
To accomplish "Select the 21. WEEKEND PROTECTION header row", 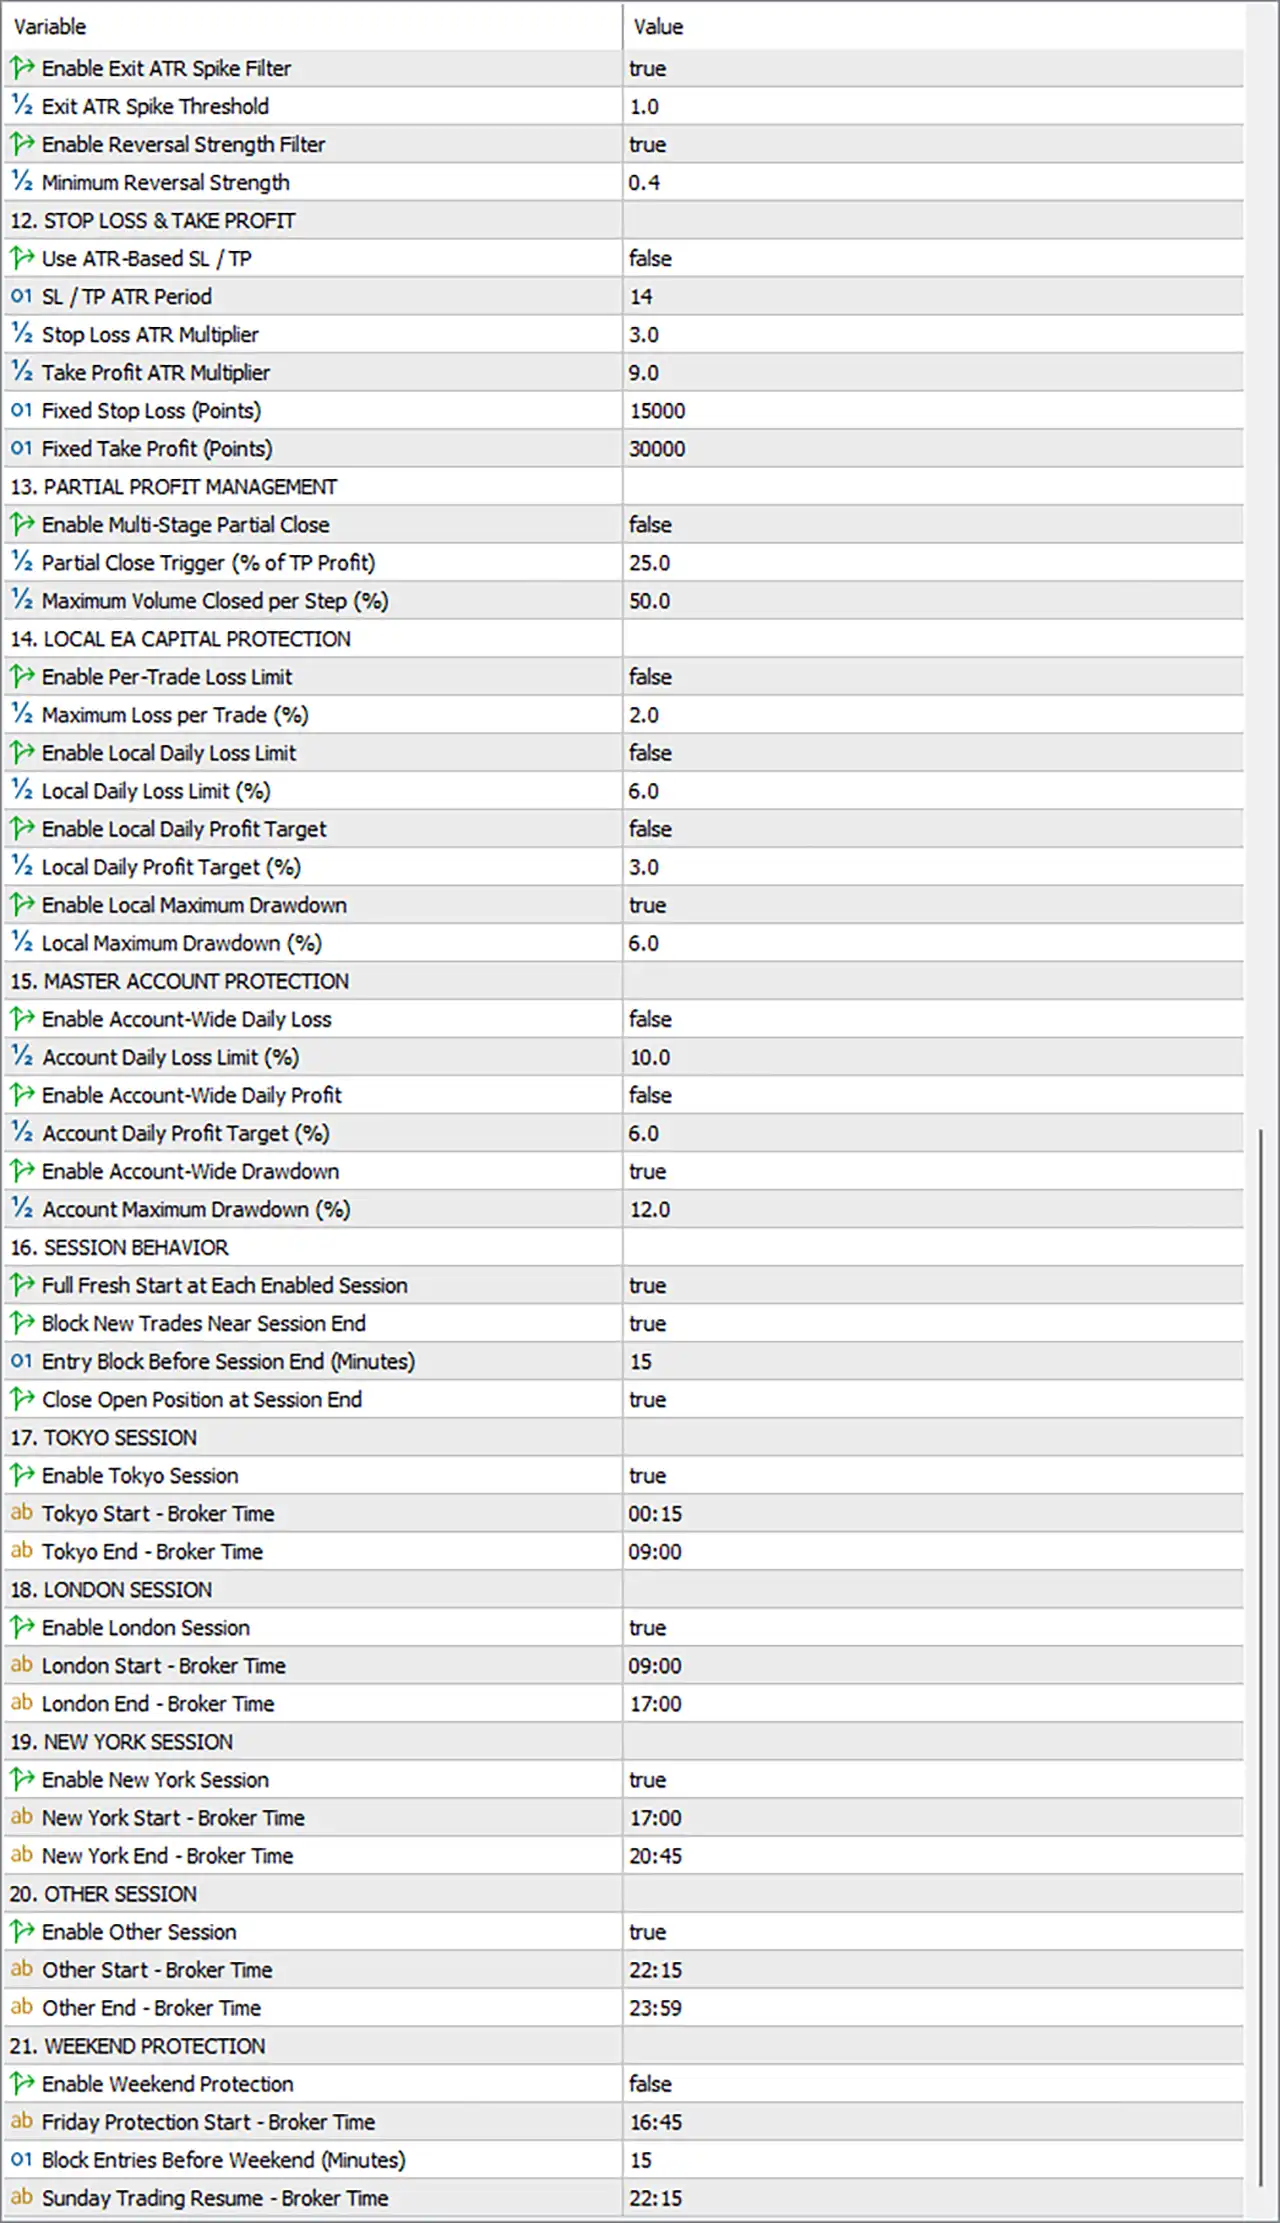I will [624, 2045].
